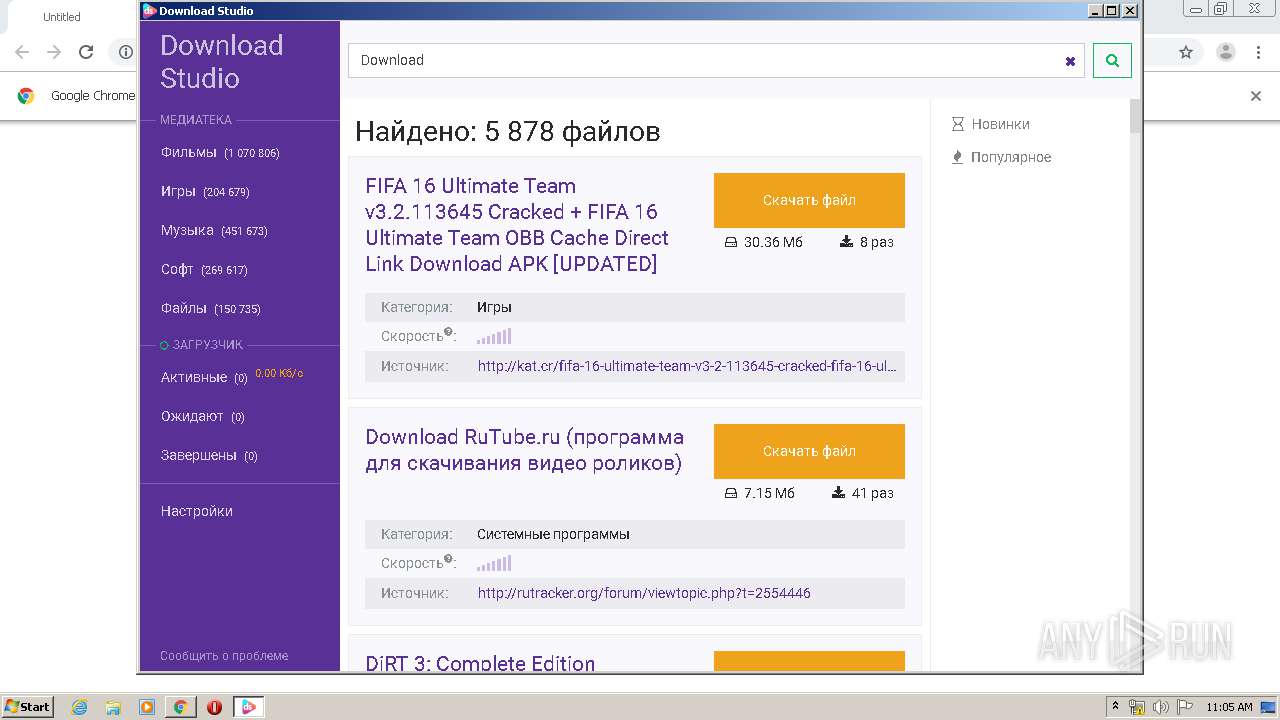The image size is (1280, 720).
Task: Click Скачать файл for FIFA 16 Ultimate Team
Action: pos(809,200)
